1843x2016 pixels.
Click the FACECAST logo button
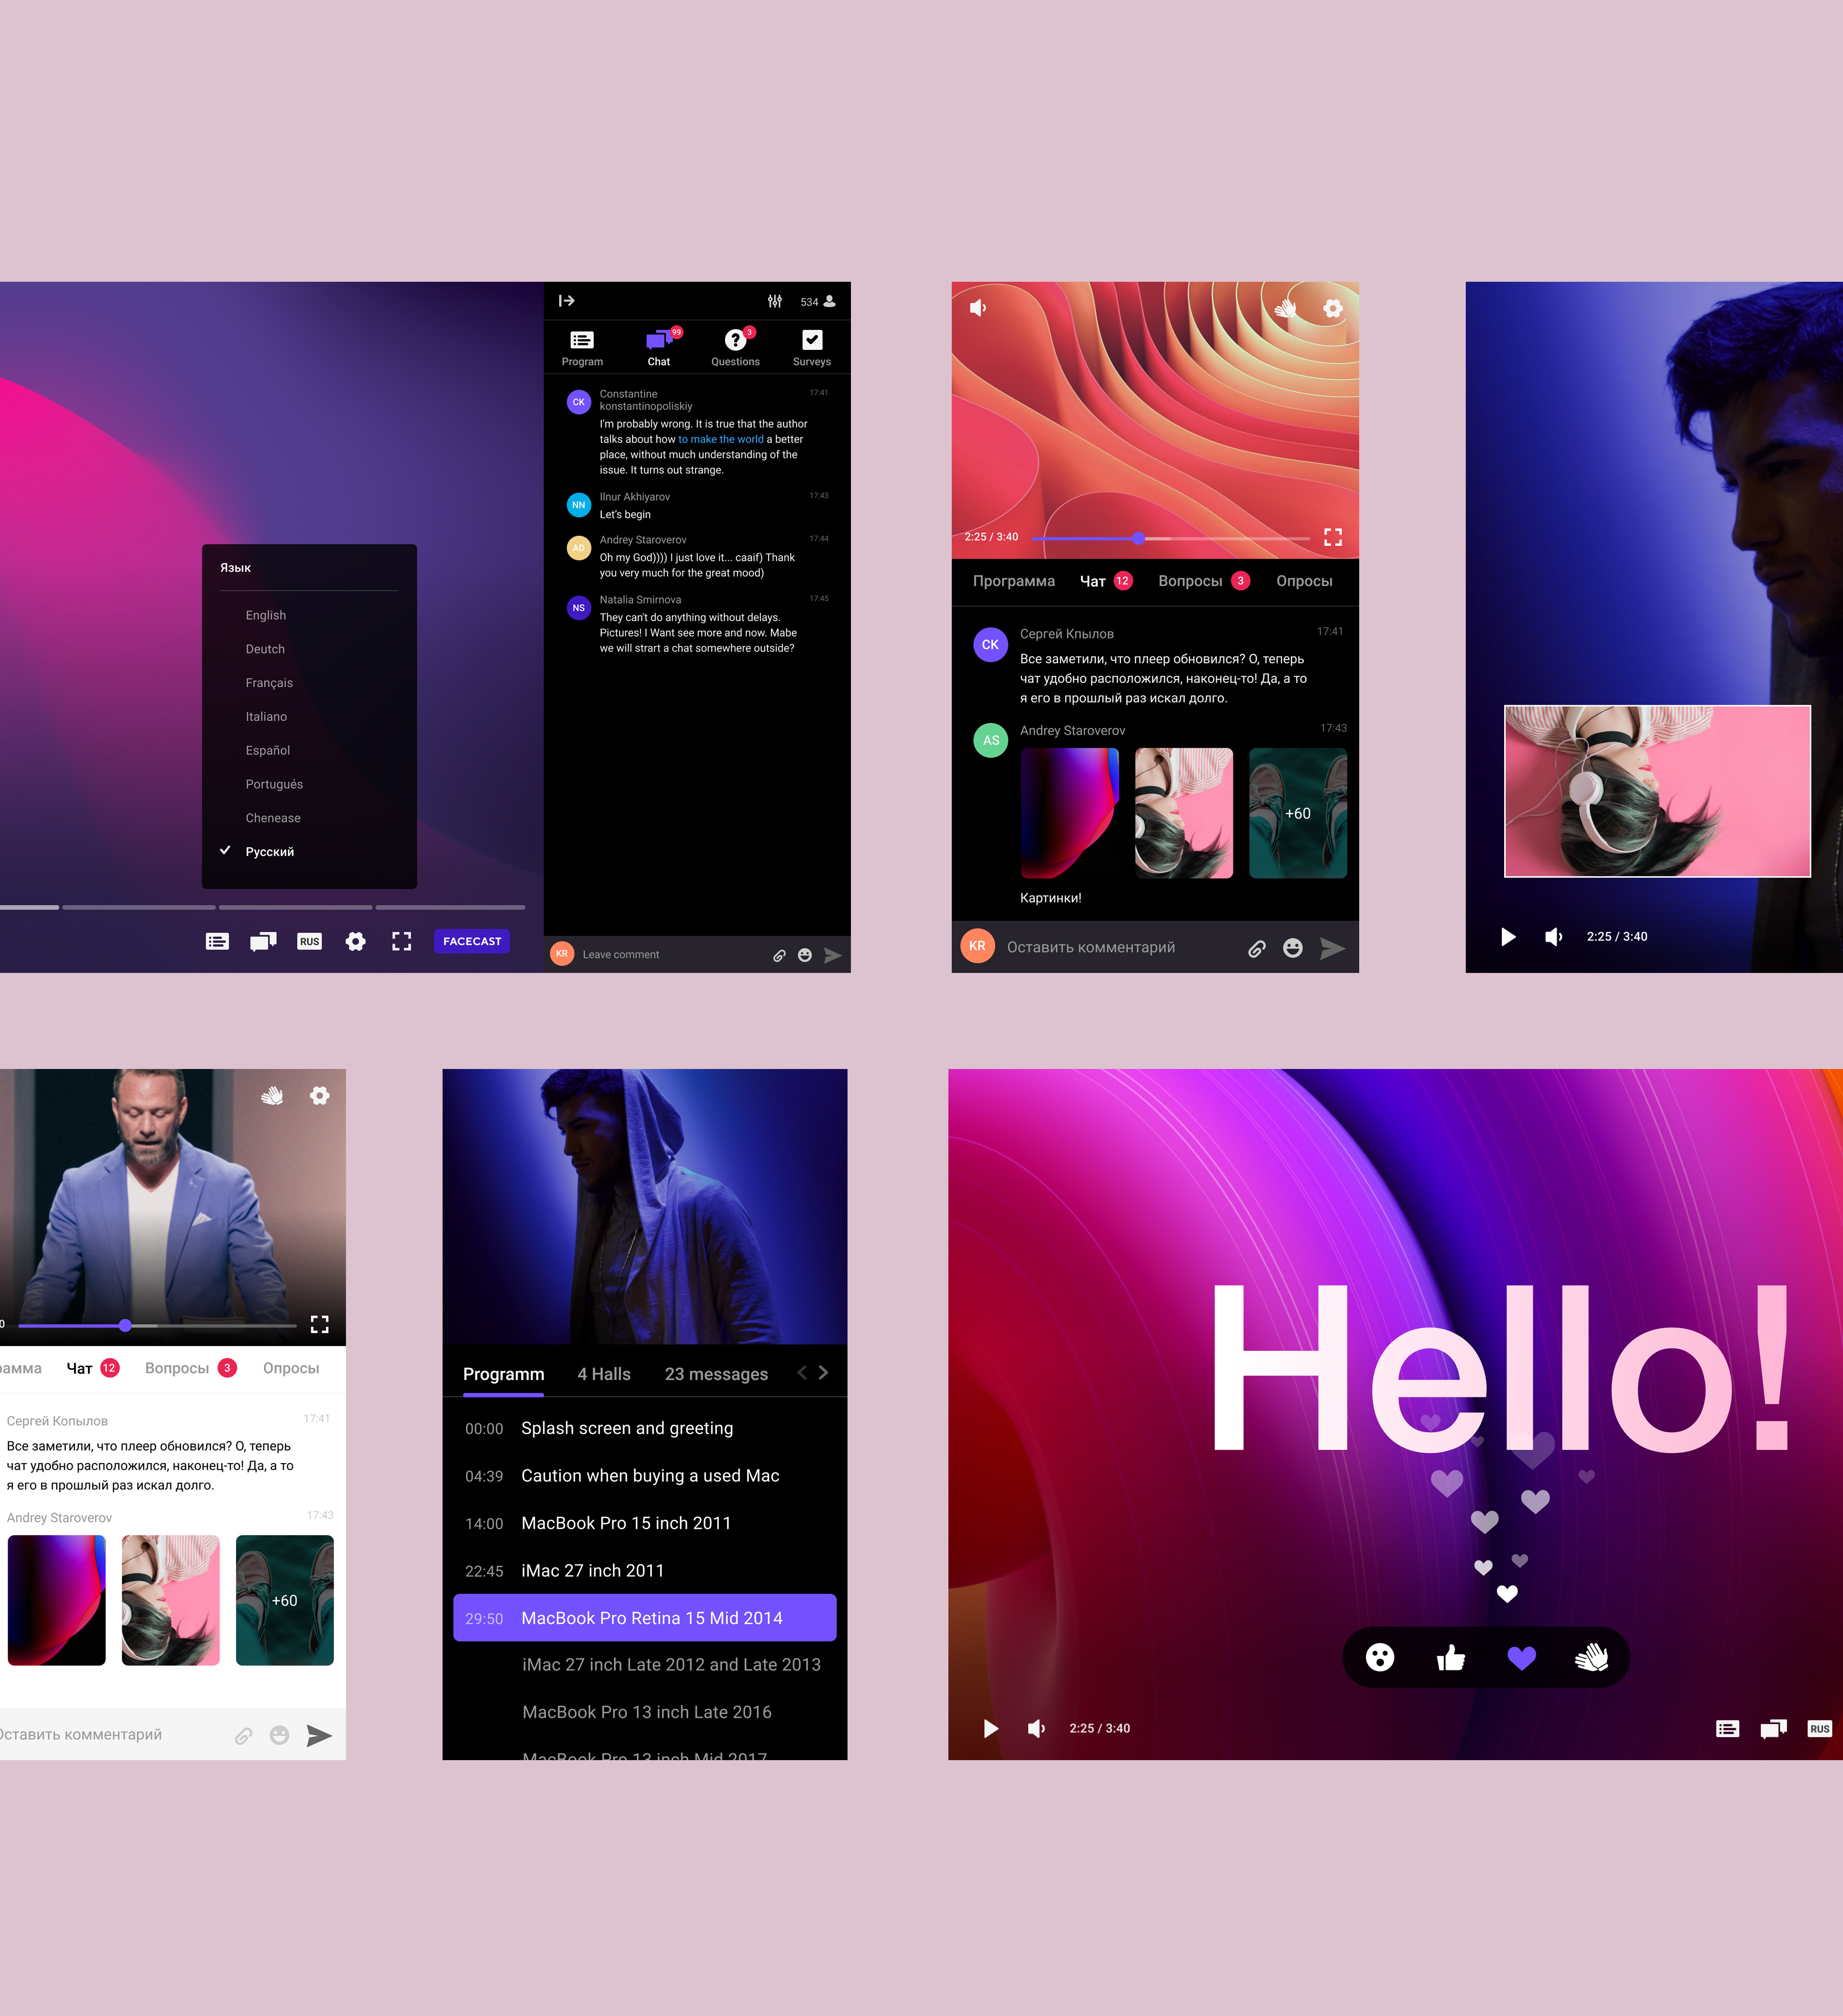point(472,941)
